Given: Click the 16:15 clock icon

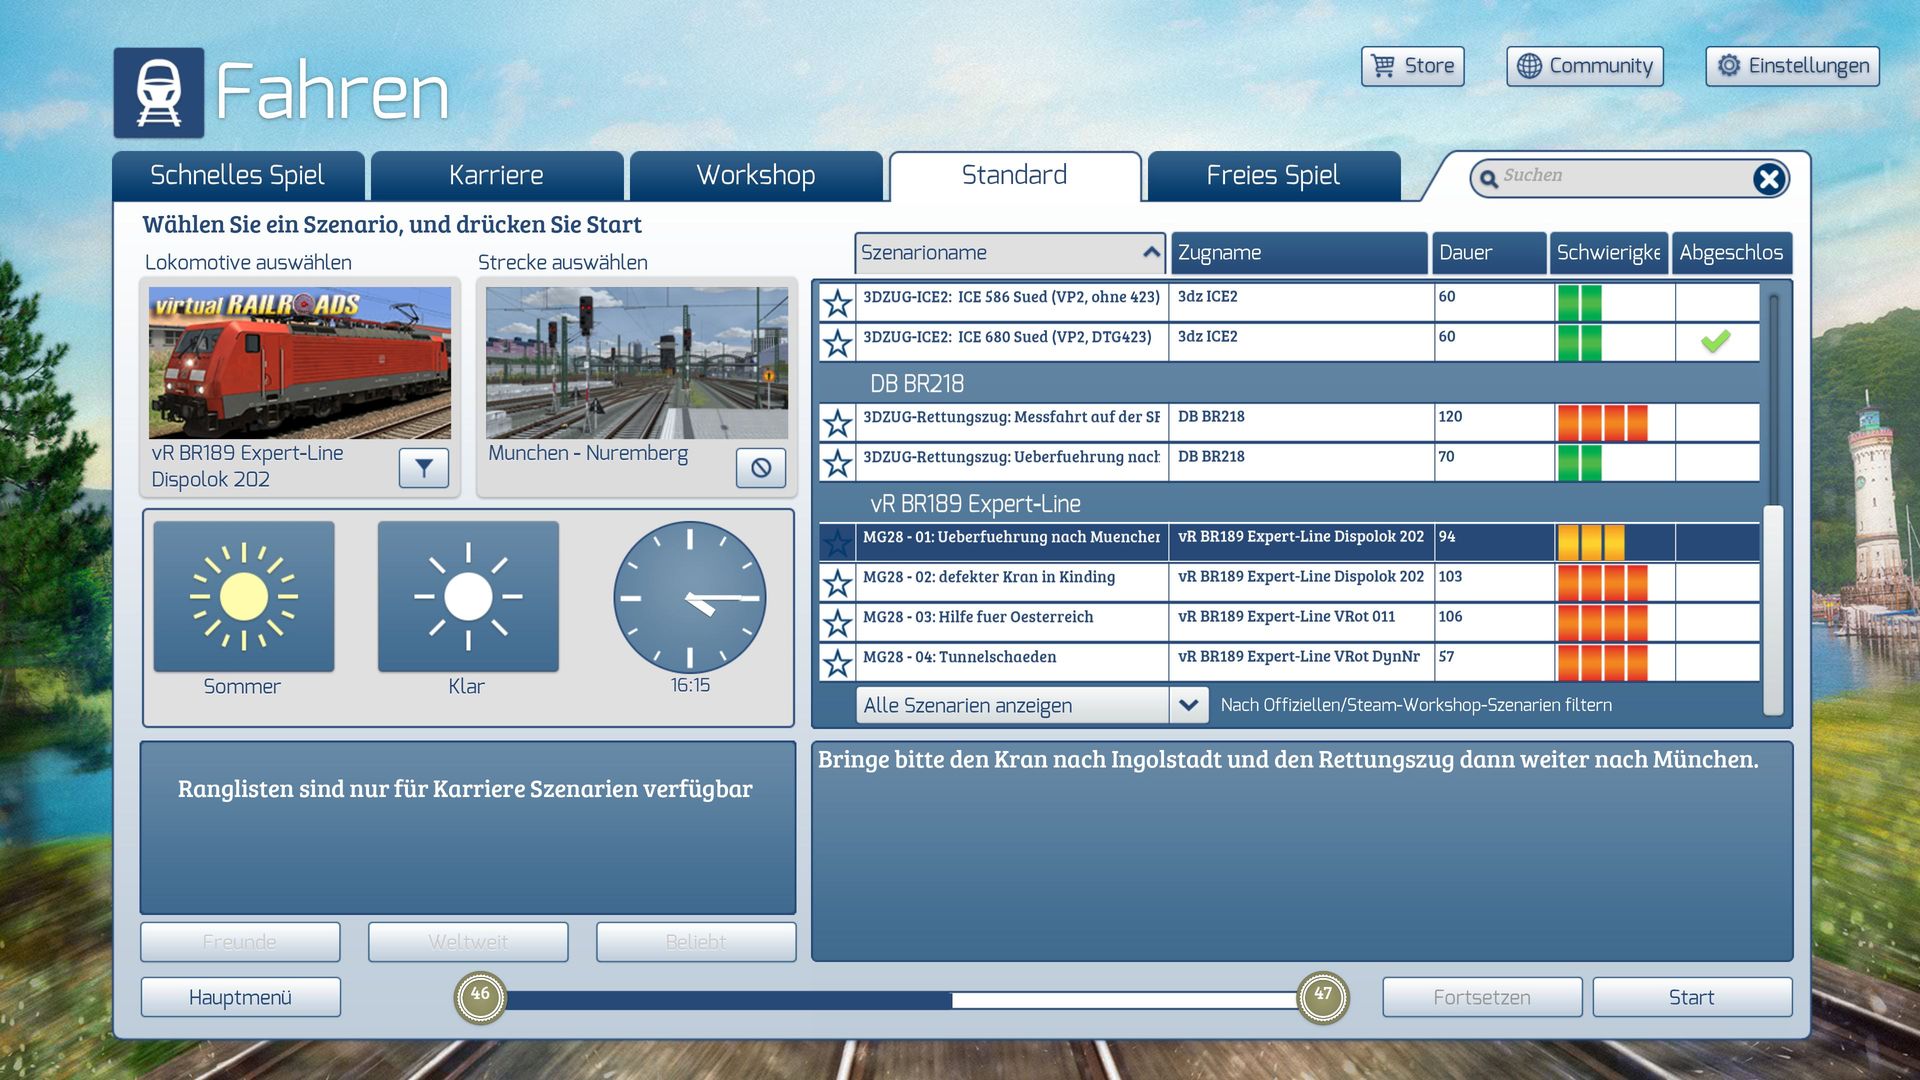Looking at the screenshot, I should [x=690, y=597].
